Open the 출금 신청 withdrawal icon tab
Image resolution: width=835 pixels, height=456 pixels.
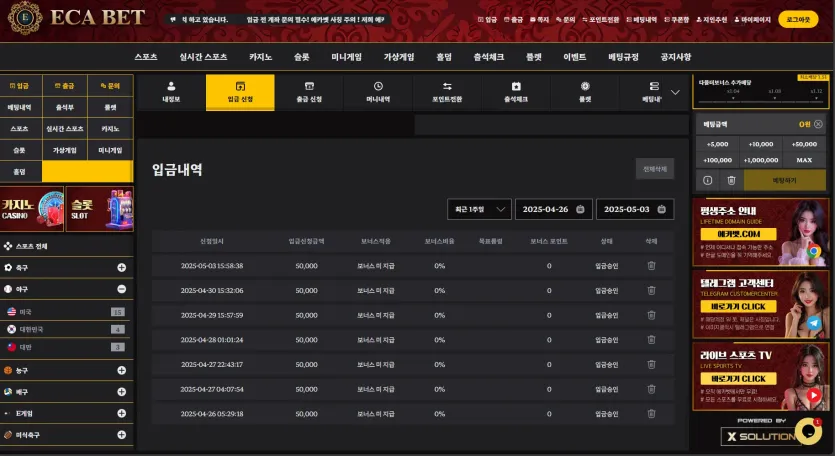pyautogui.click(x=309, y=92)
